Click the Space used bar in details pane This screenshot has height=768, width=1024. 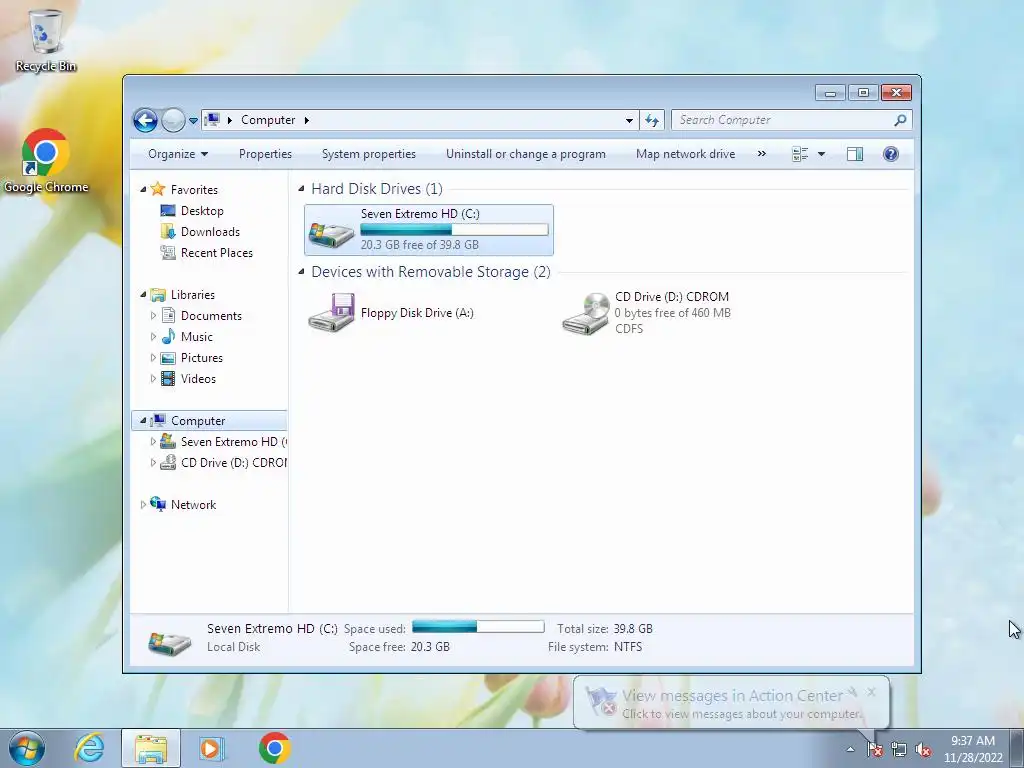tap(478, 627)
